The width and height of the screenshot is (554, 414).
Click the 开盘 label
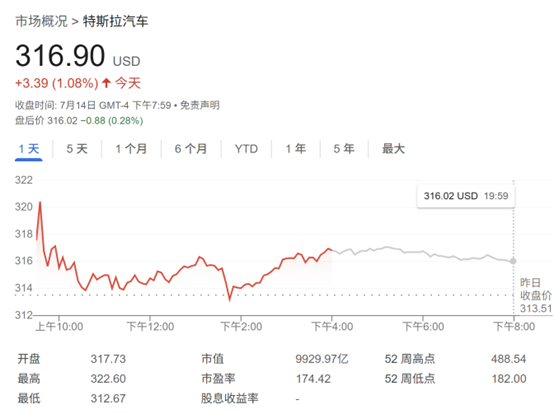click(x=29, y=359)
